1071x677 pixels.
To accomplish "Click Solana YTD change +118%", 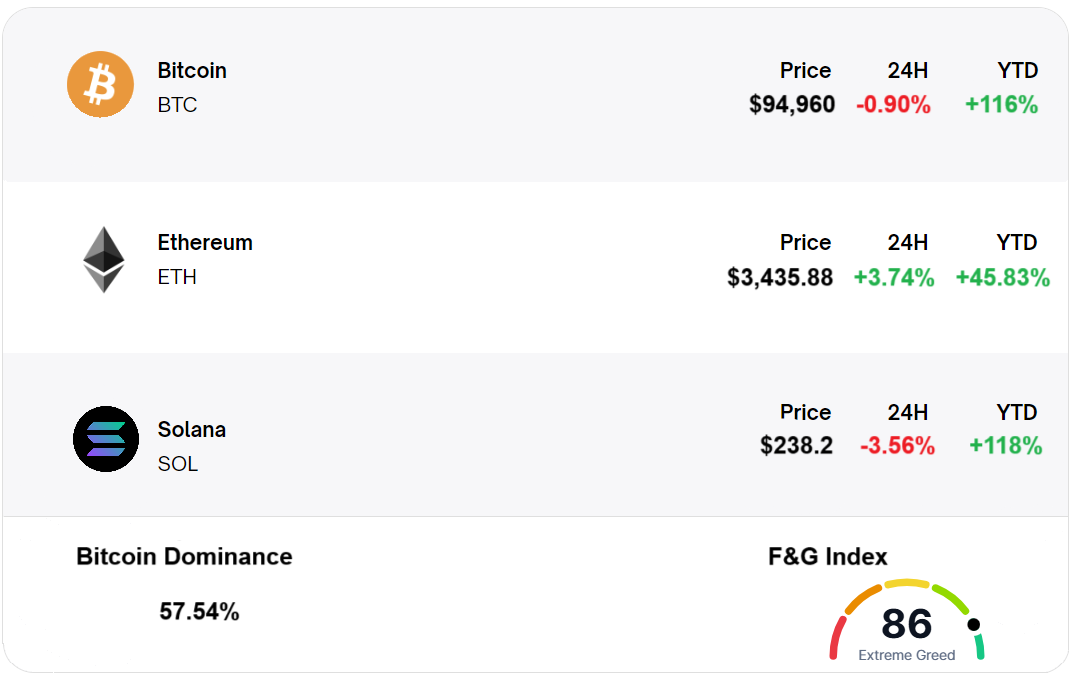I will (x=1005, y=445).
